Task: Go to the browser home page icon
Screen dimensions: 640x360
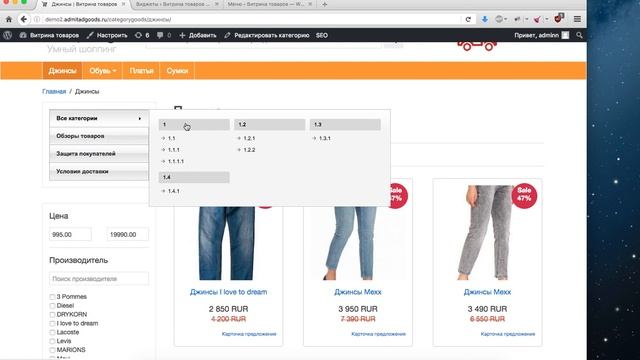Action: [x=9, y=19]
